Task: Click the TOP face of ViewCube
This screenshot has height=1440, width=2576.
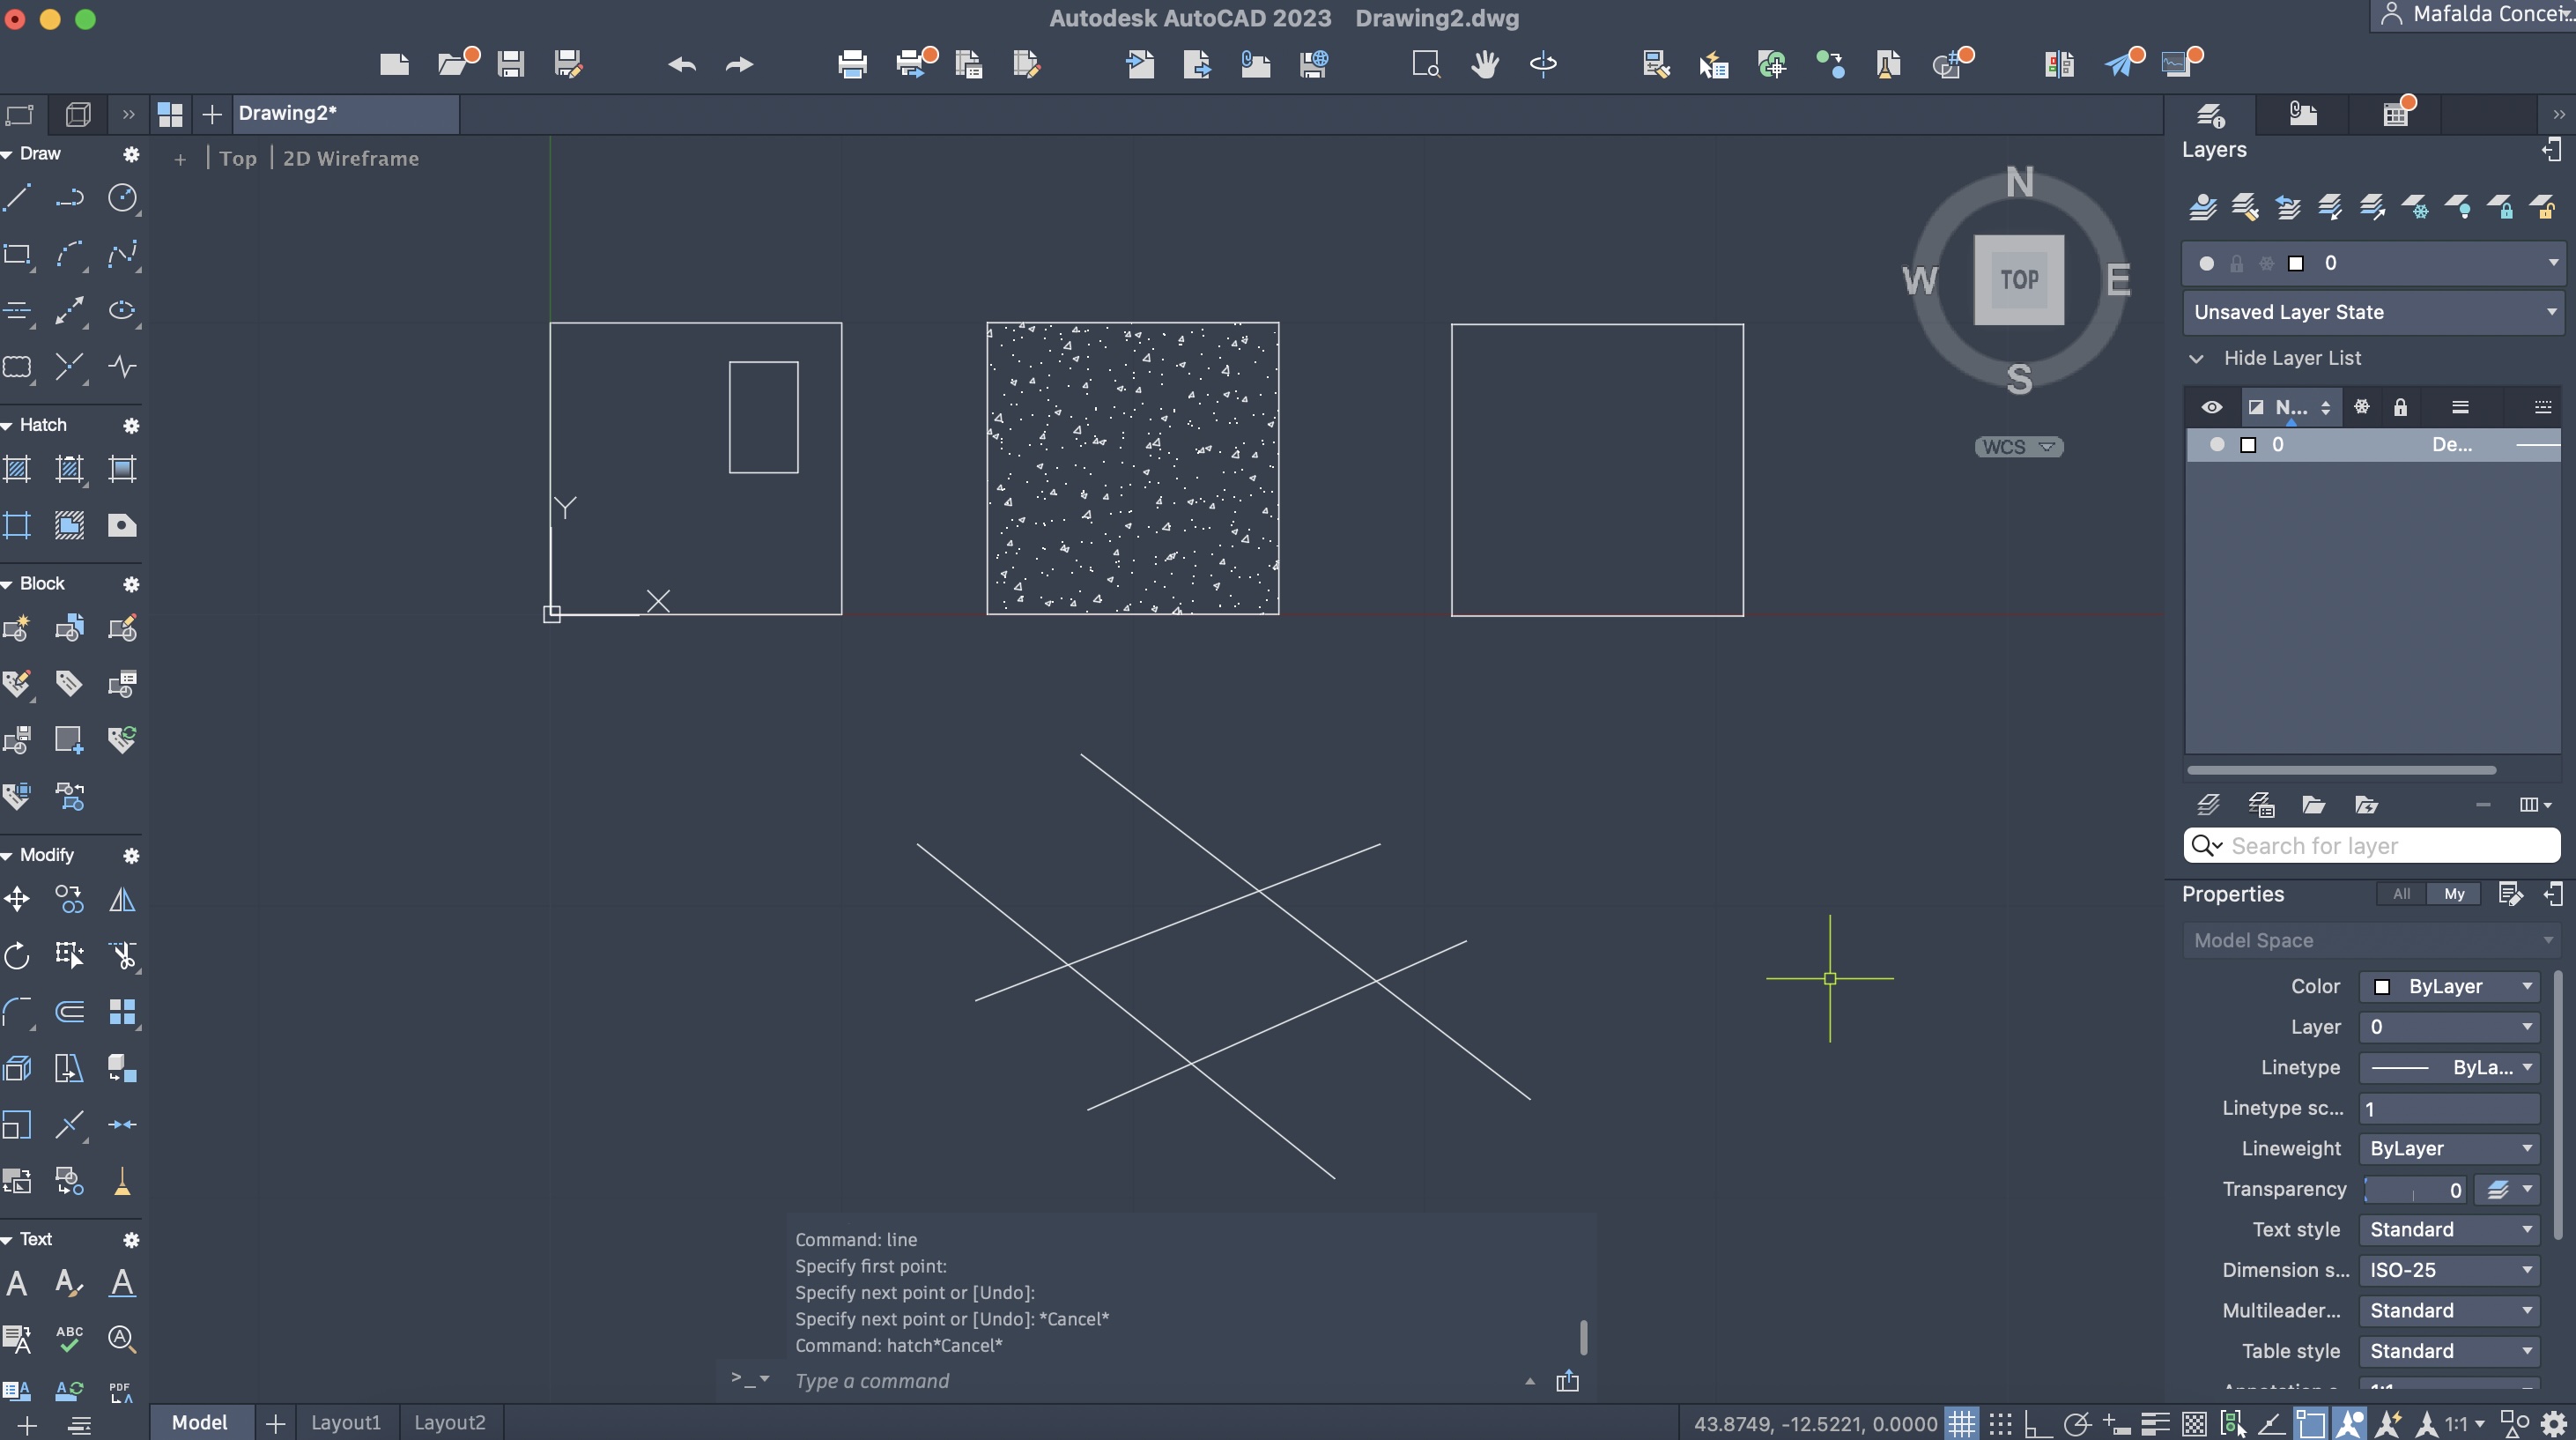Action: (2018, 279)
